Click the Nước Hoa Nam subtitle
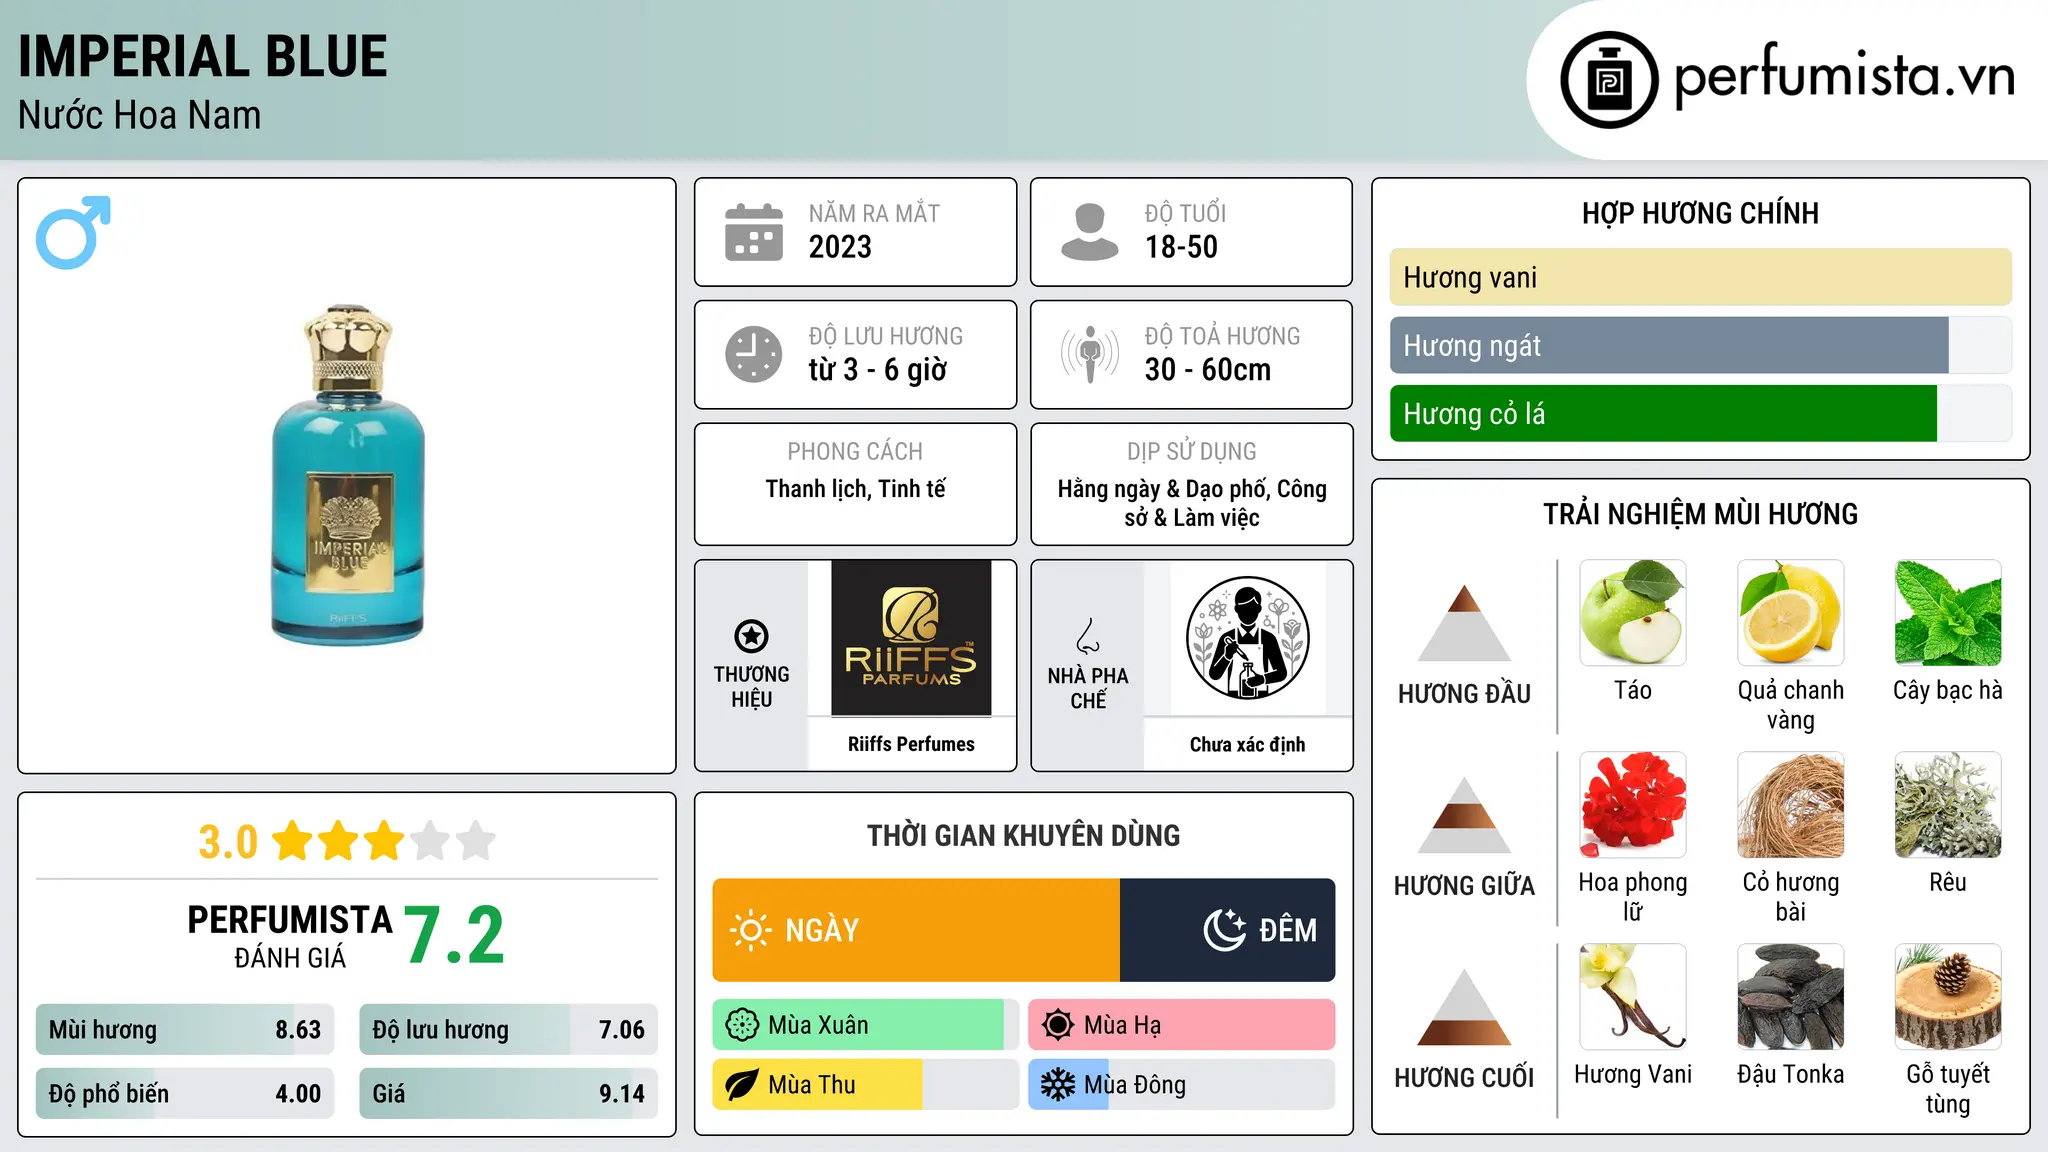This screenshot has width=2048, height=1152. (140, 115)
